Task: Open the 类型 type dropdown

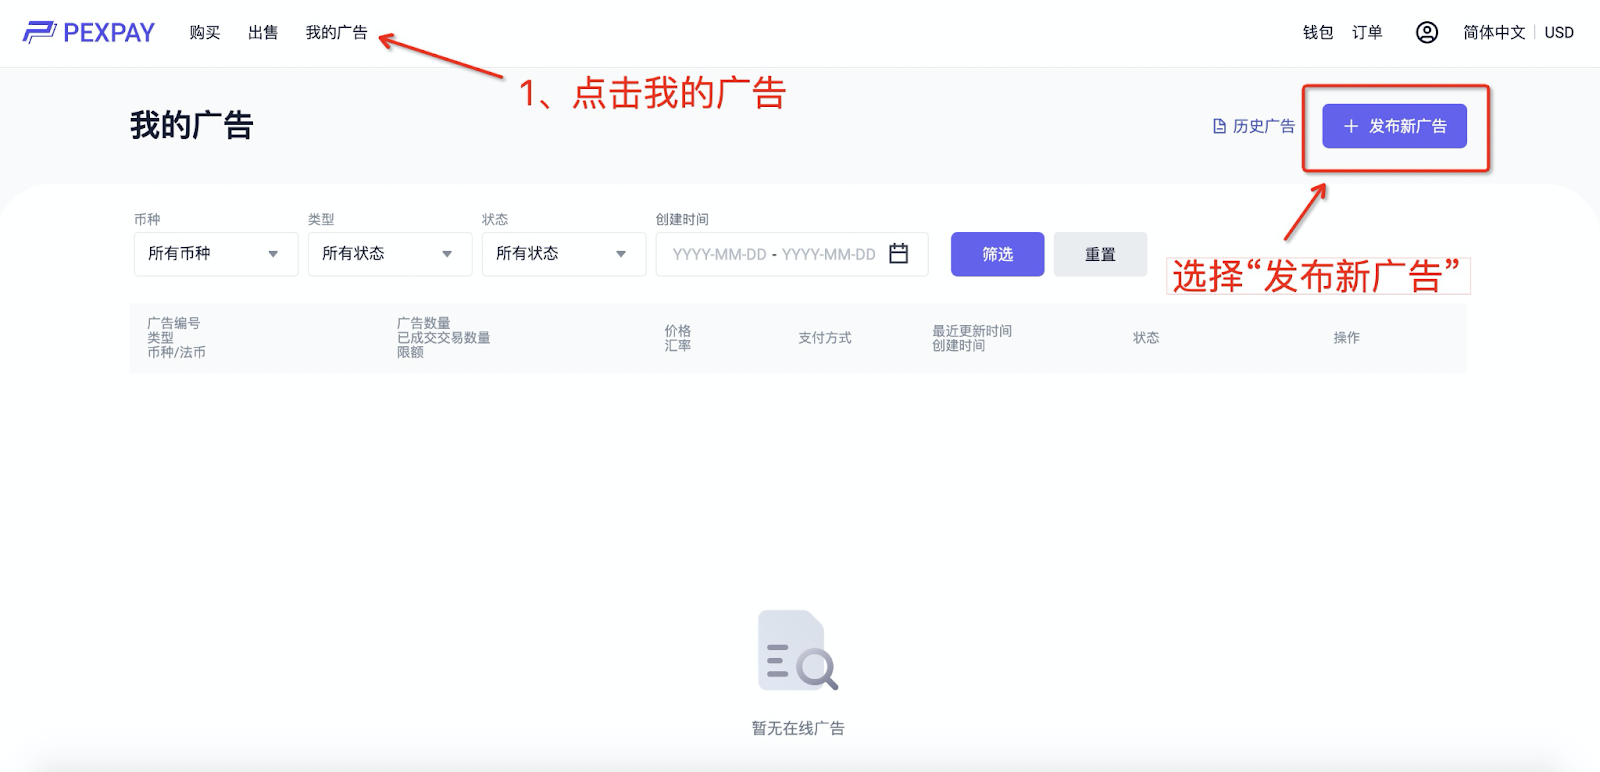Action: coord(389,254)
